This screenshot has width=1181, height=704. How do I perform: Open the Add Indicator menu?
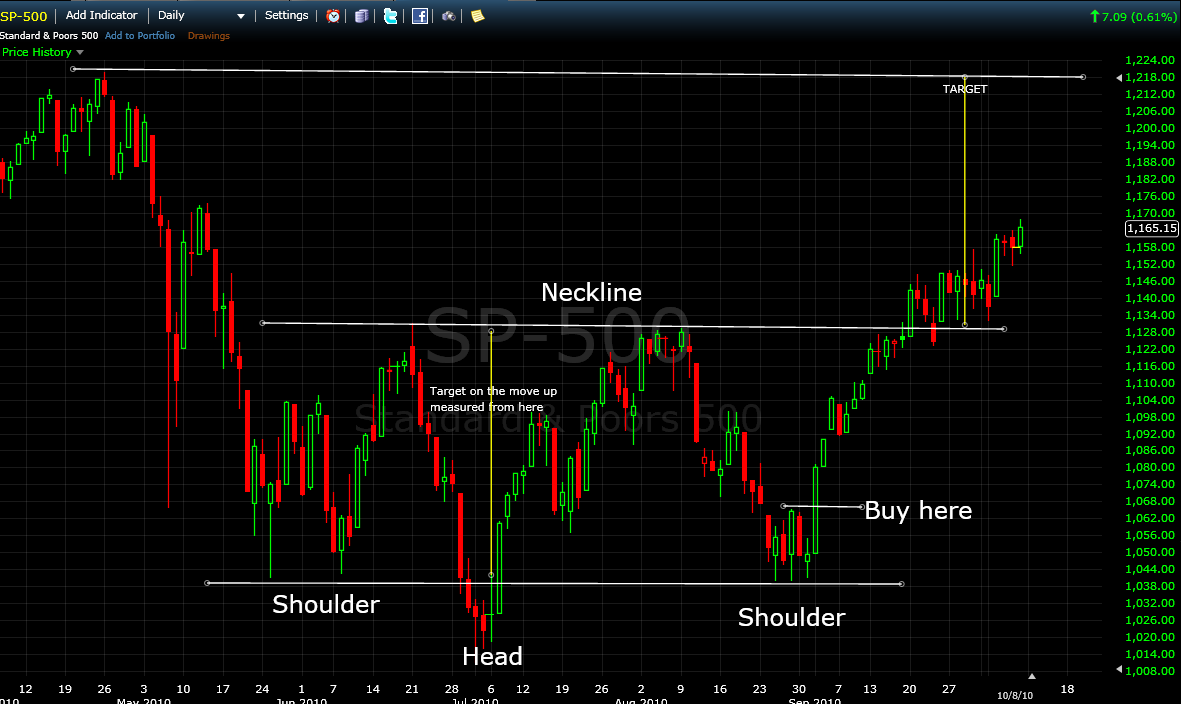(x=102, y=15)
